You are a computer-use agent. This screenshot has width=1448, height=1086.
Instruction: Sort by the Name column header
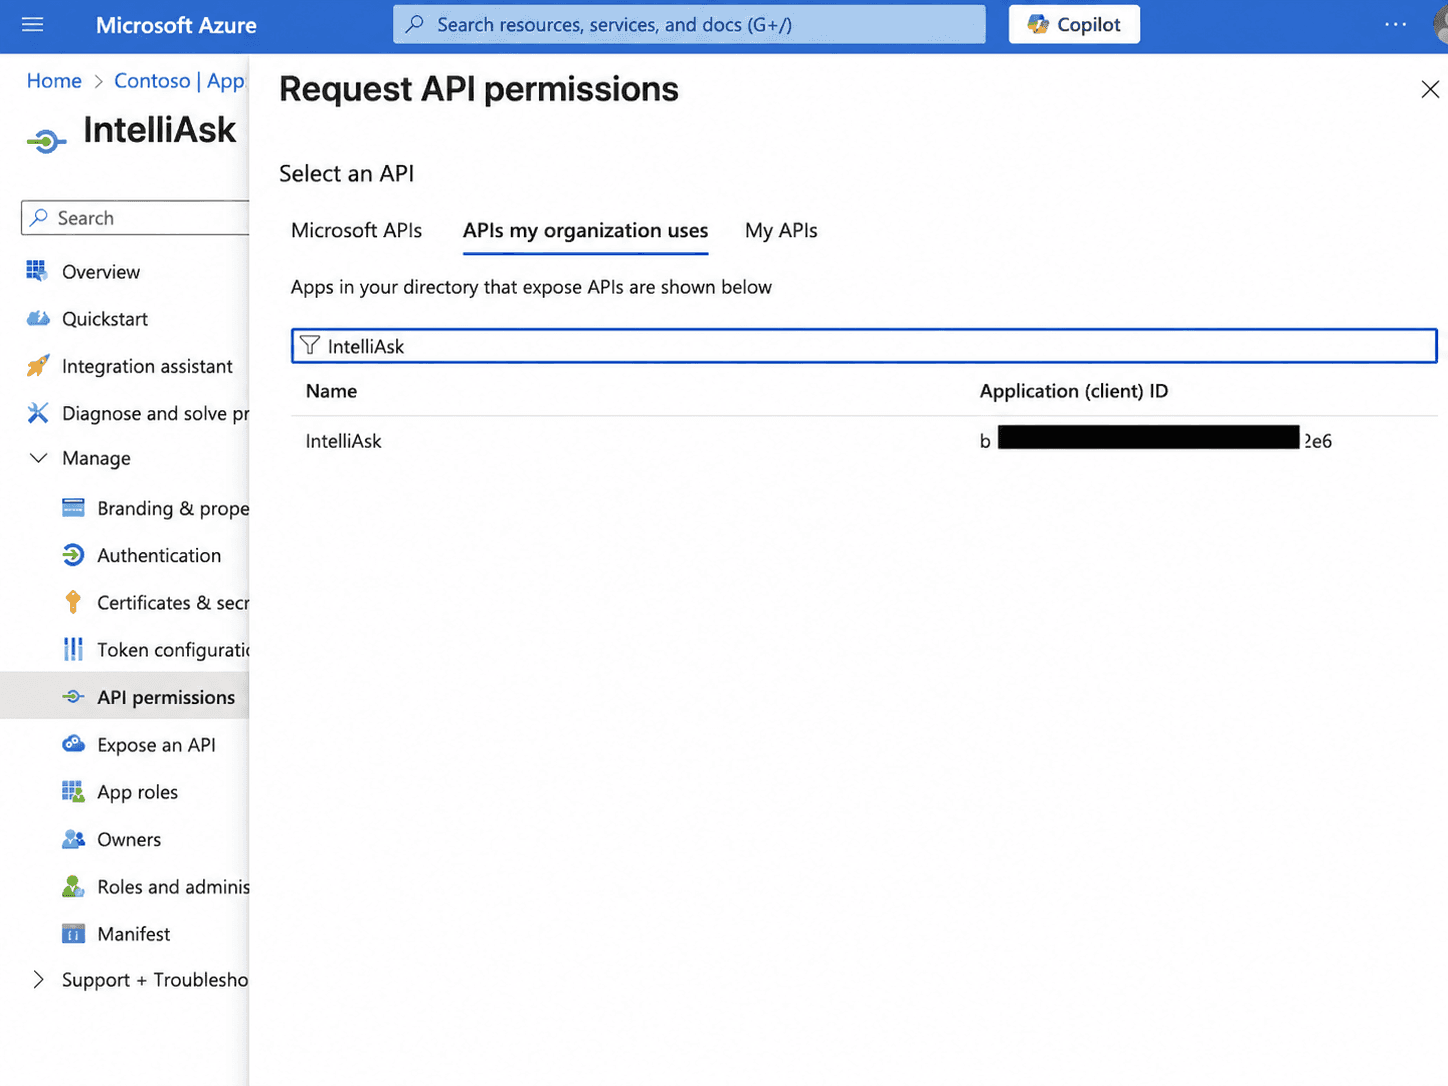331,391
